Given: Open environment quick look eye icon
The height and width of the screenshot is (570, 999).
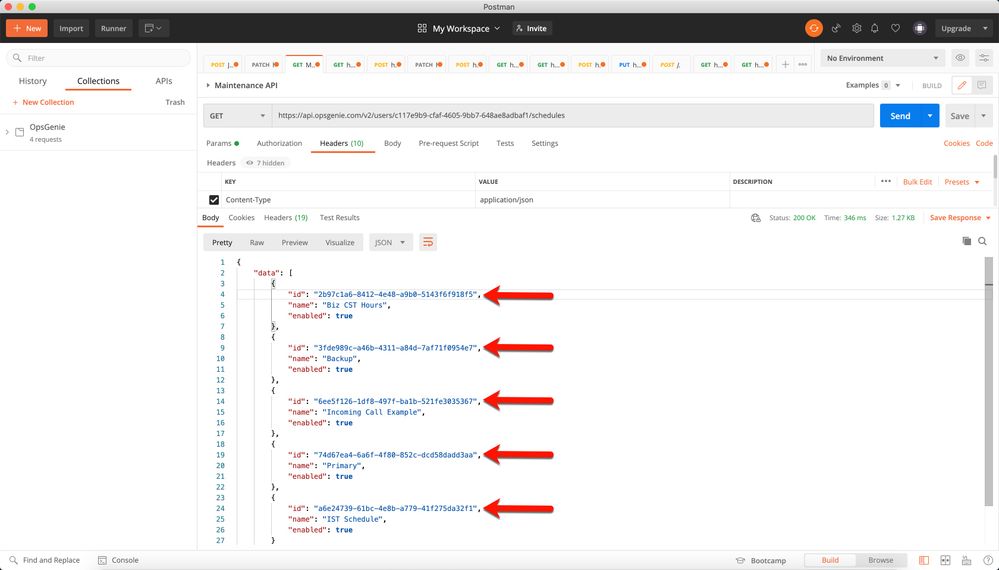Looking at the screenshot, I should (x=960, y=58).
